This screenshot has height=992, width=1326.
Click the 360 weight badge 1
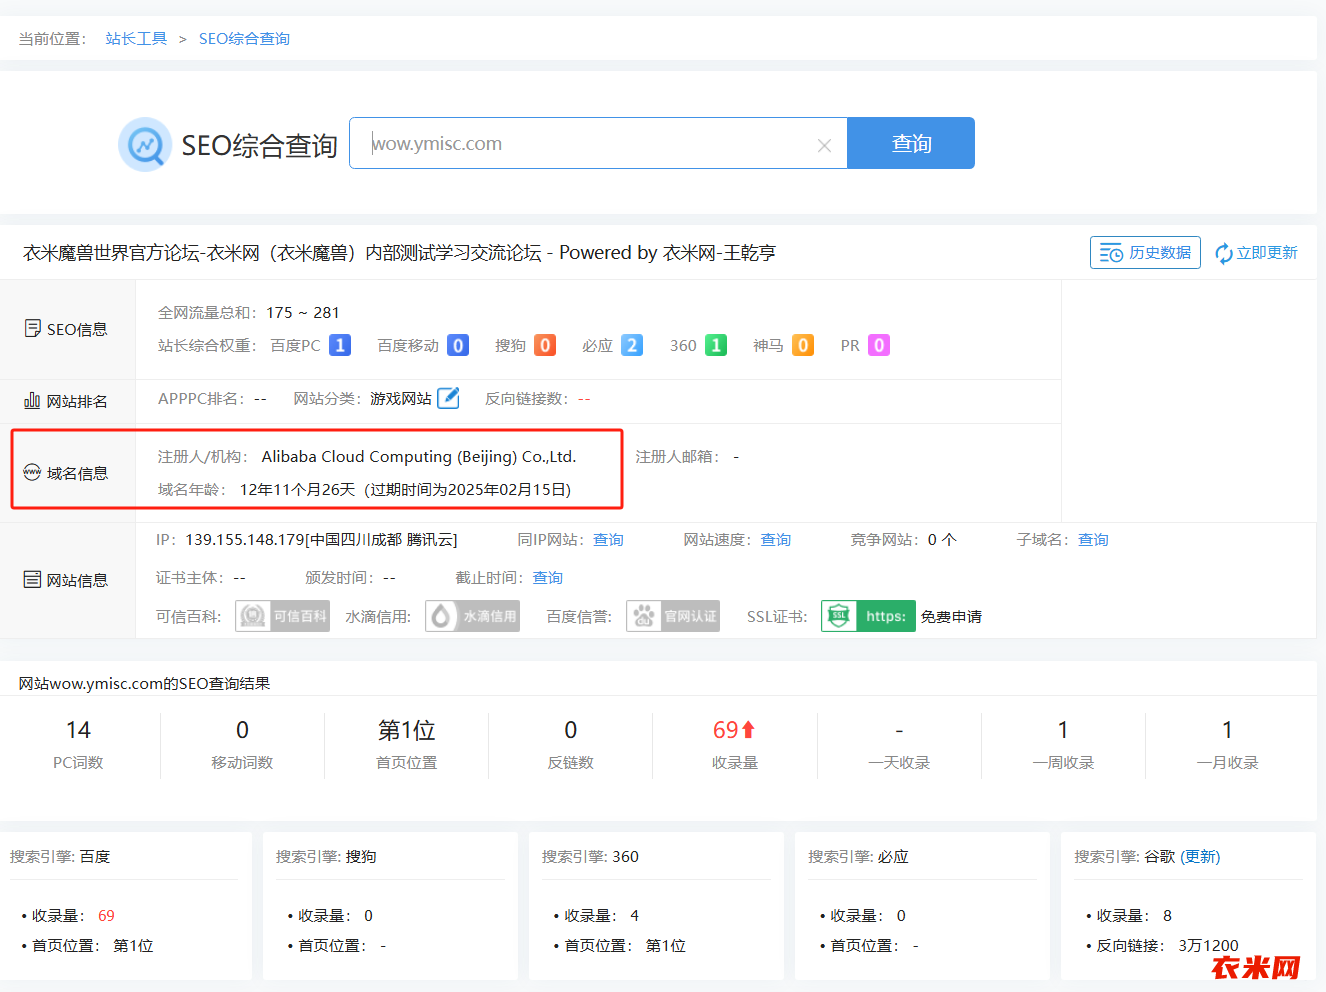[716, 345]
